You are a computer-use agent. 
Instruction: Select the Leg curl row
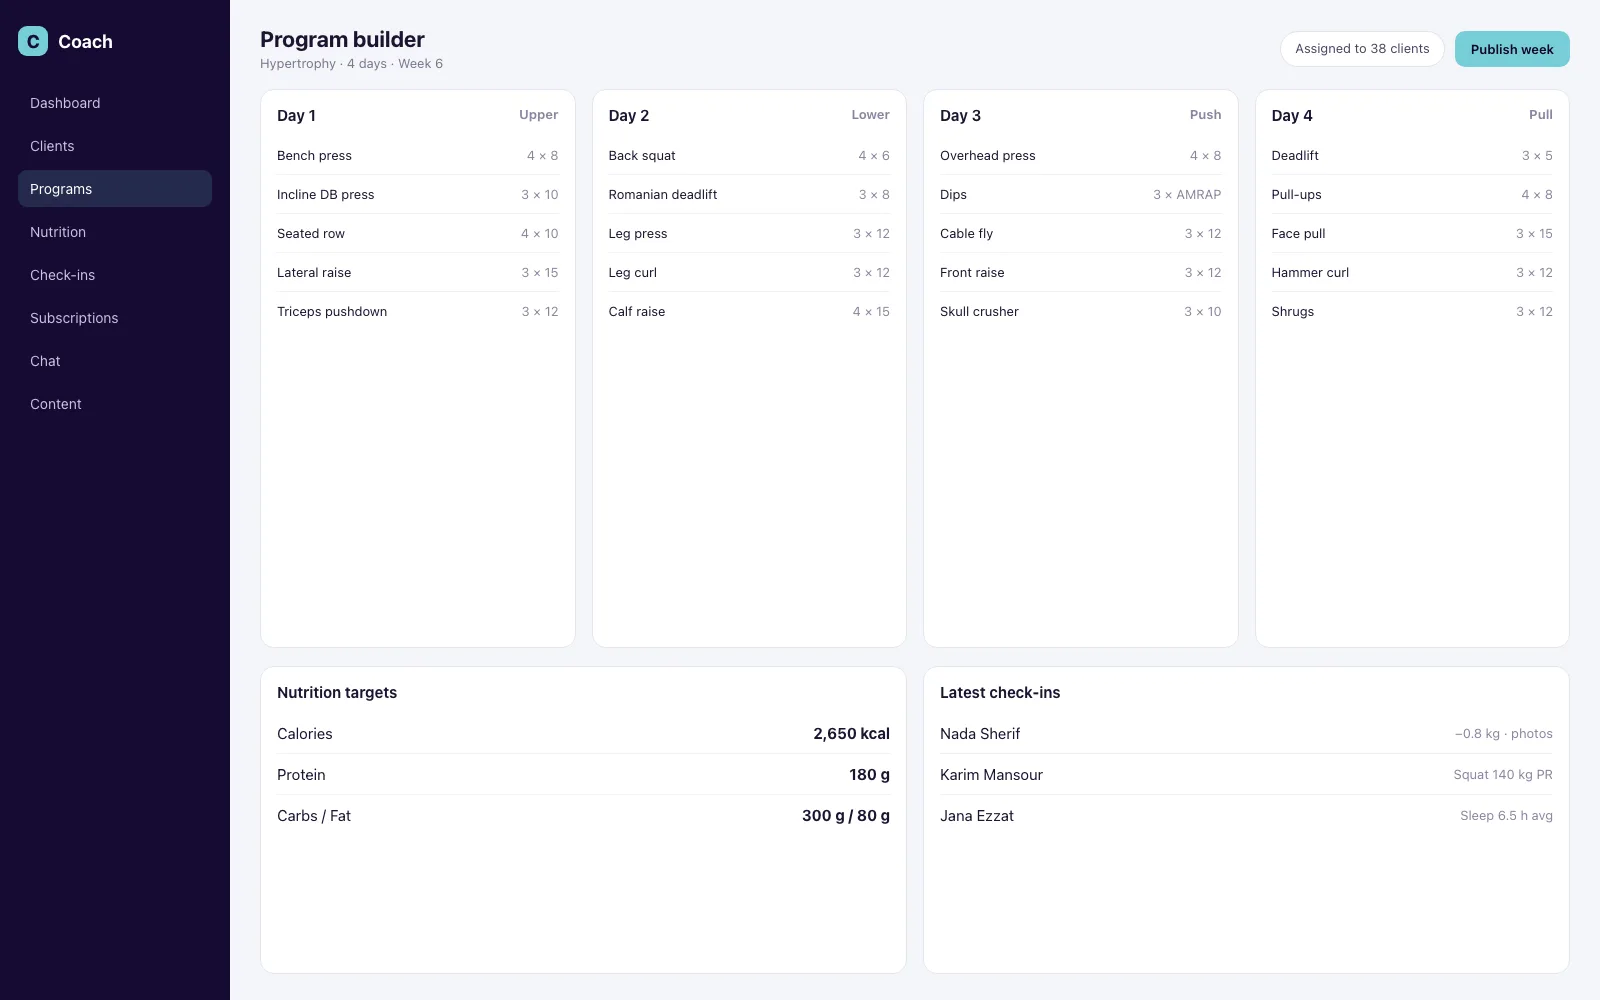(749, 273)
